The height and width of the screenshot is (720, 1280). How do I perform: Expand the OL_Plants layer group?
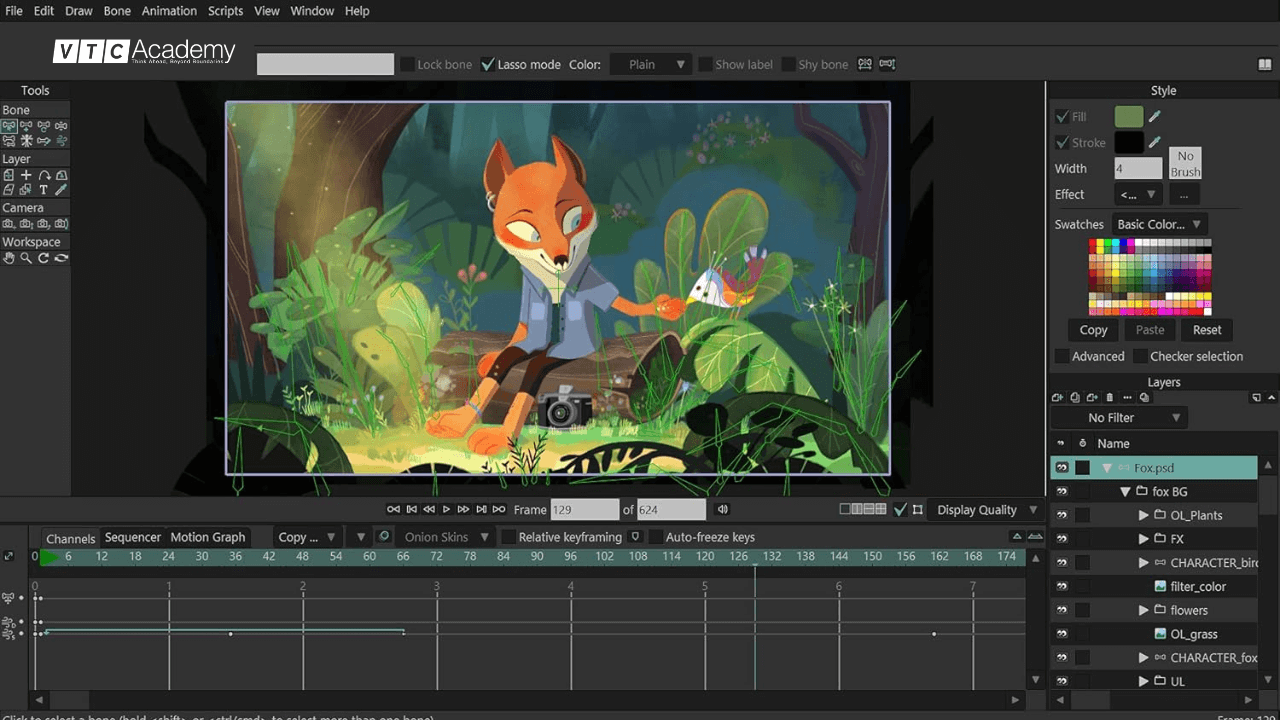[x=1144, y=515]
